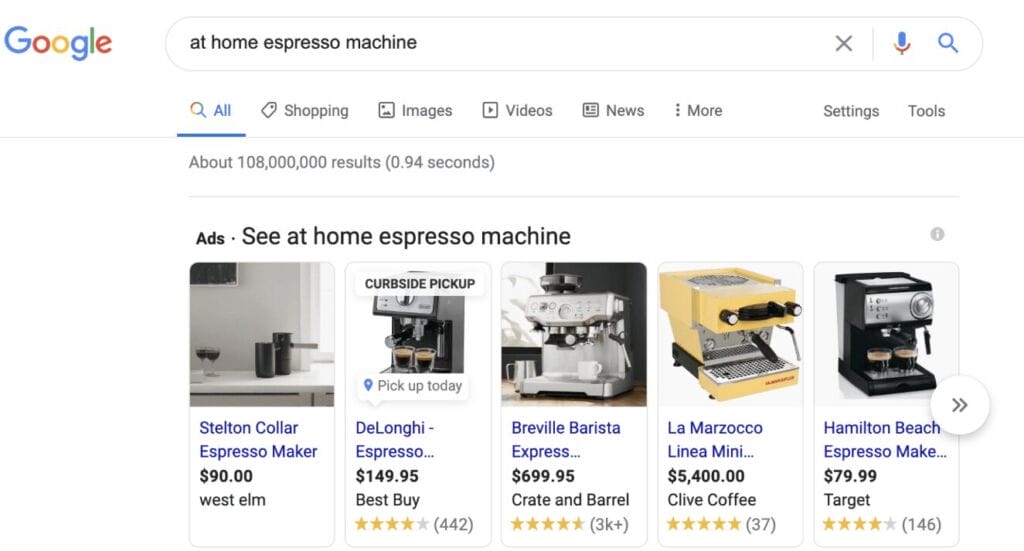Image resolution: width=1024 pixels, height=551 pixels.
Task: Click the Best Buy seller name
Action: pyautogui.click(x=387, y=500)
